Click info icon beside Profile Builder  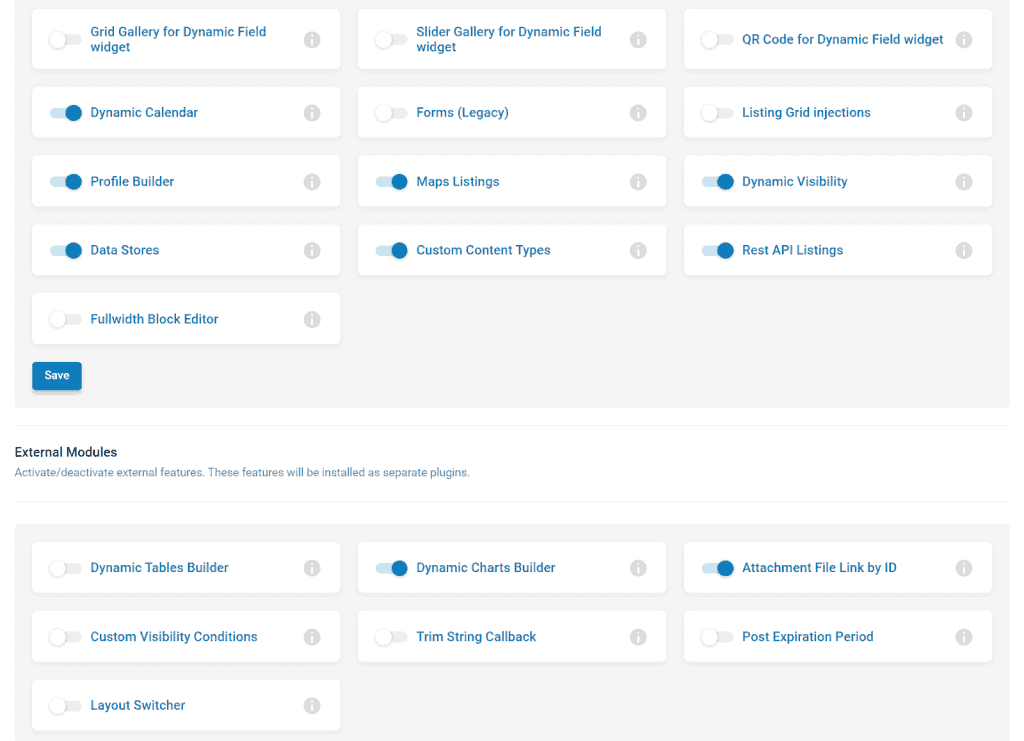click(312, 182)
